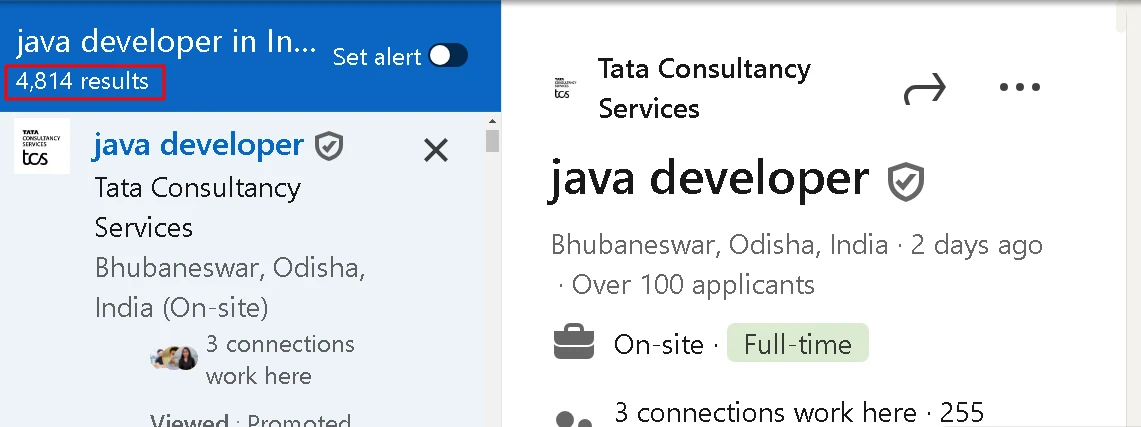
Task: Click the briefcase icon
Action: pos(574,343)
